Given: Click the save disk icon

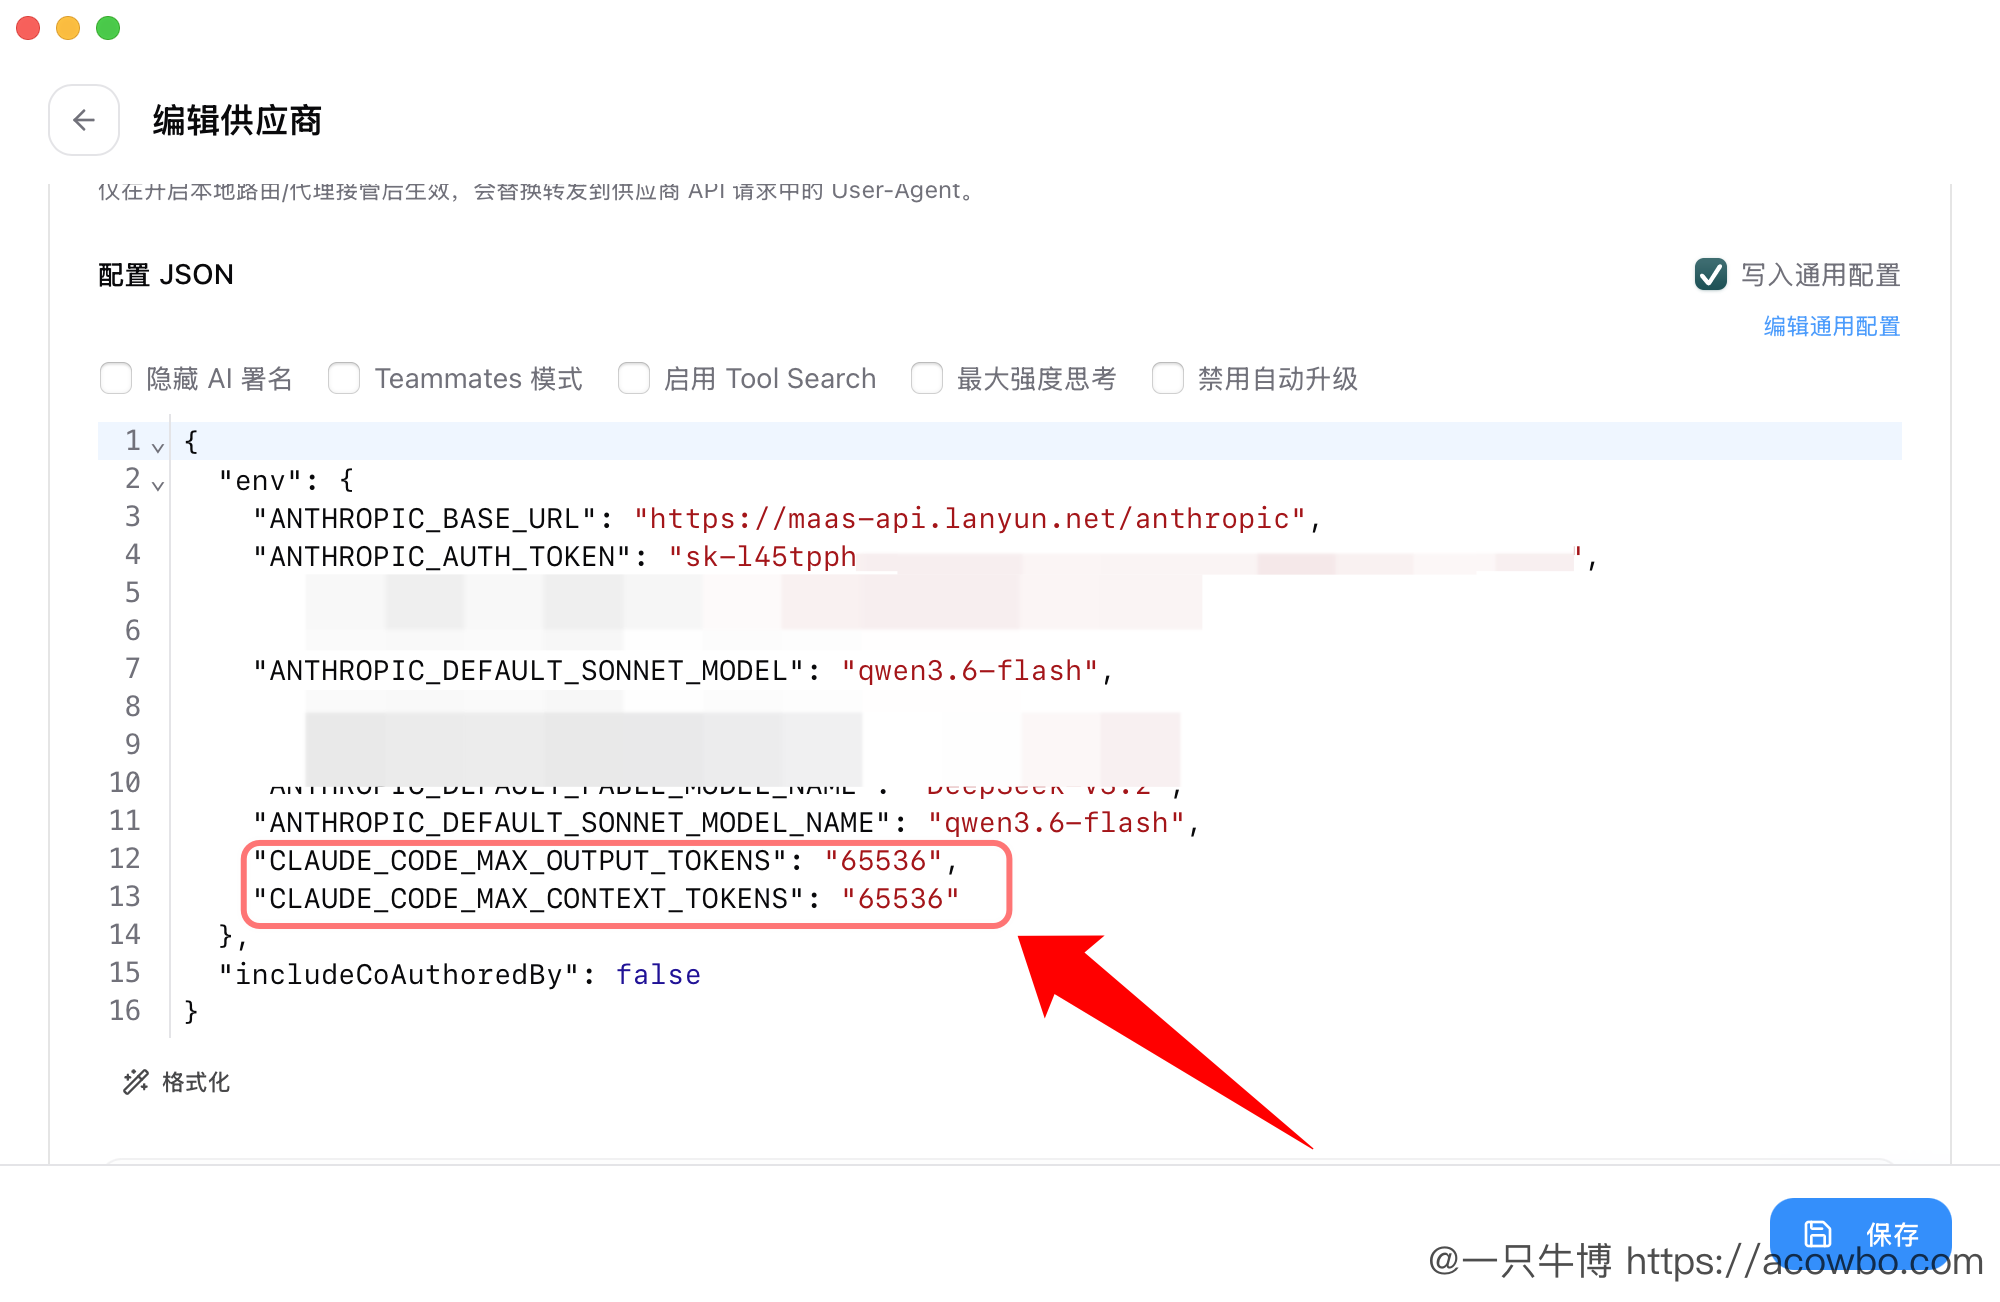Looking at the screenshot, I should pos(1817,1234).
